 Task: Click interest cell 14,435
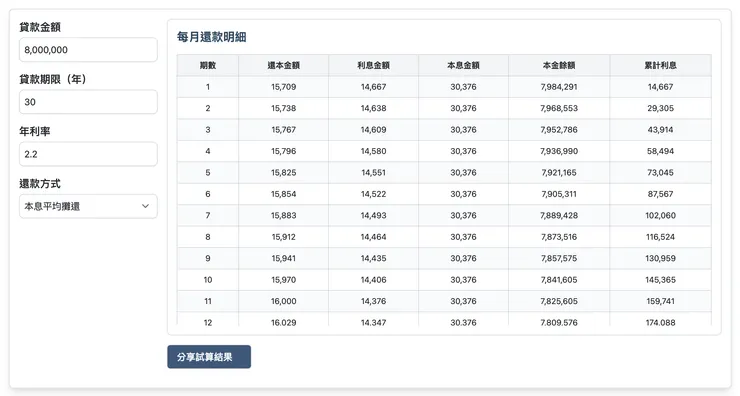coord(373,258)
